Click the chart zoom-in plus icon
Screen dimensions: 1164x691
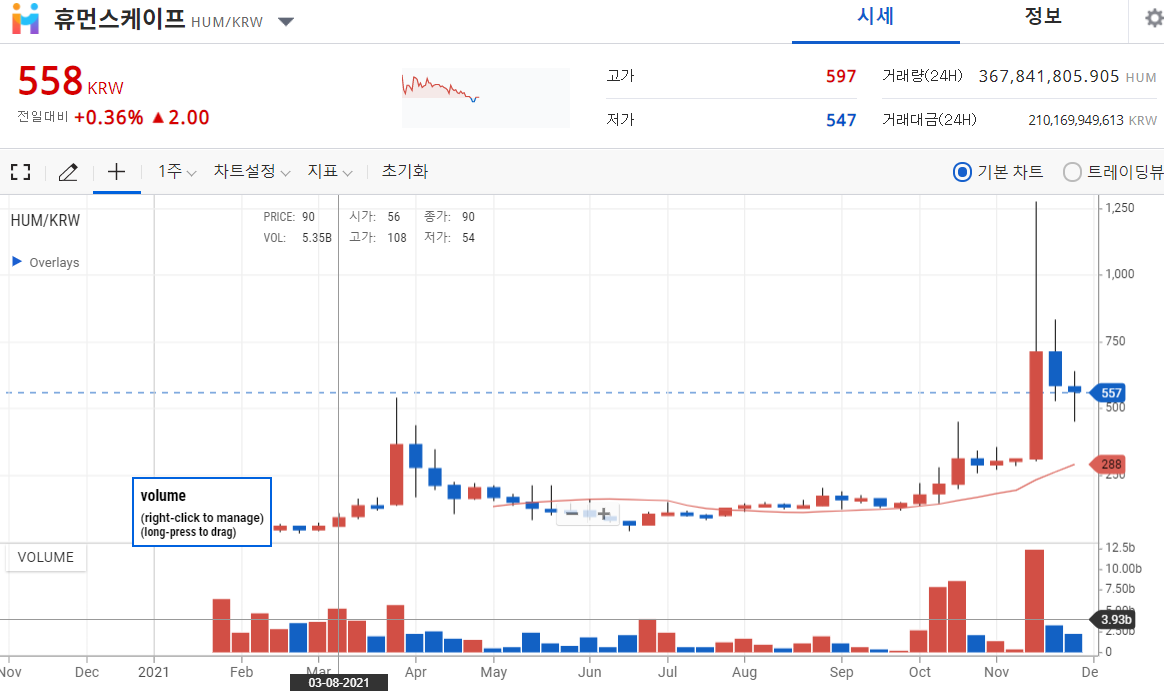[604, 513]
